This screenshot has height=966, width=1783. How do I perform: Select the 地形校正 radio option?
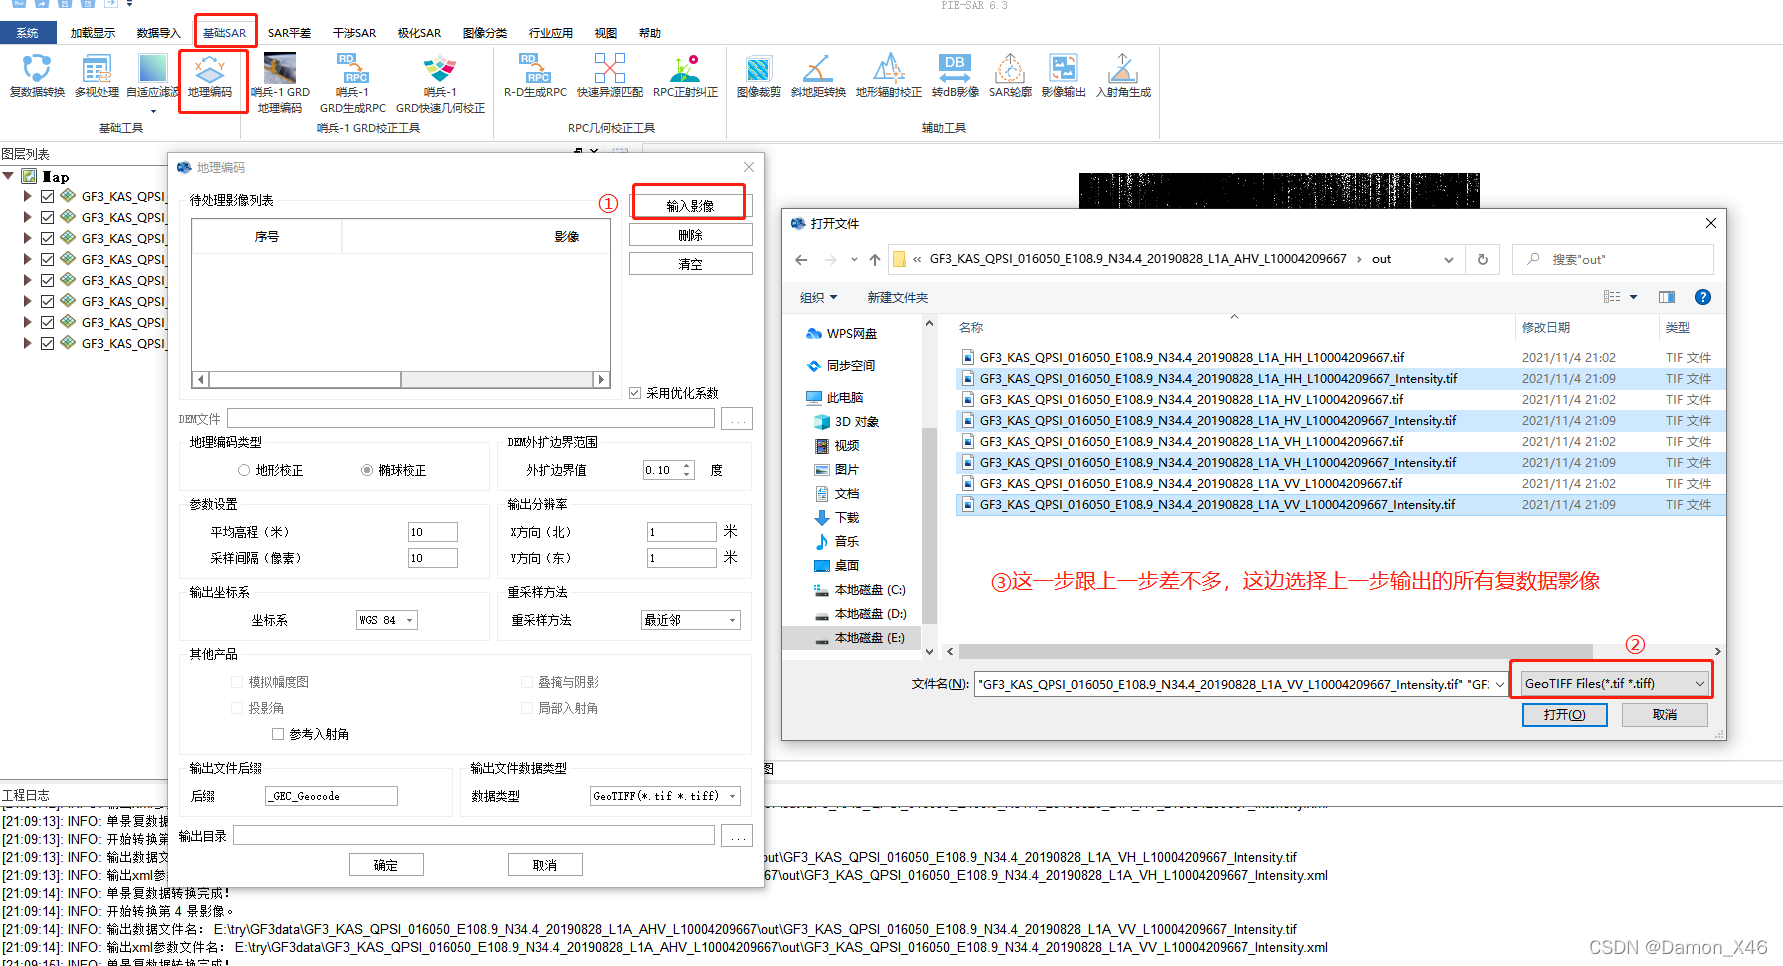click(244, 470)
